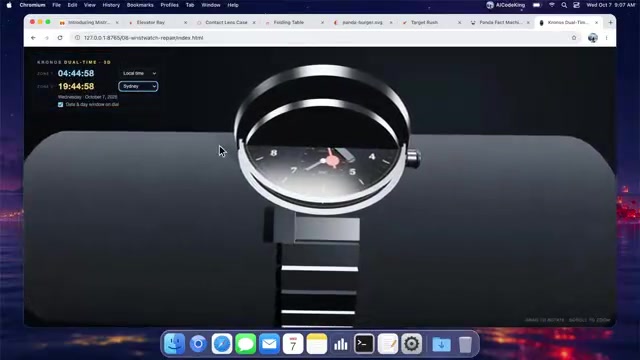Viewport: 640px width, 360px height.
Task: Open TextEdit from the Dock
Action: (388, 344)
